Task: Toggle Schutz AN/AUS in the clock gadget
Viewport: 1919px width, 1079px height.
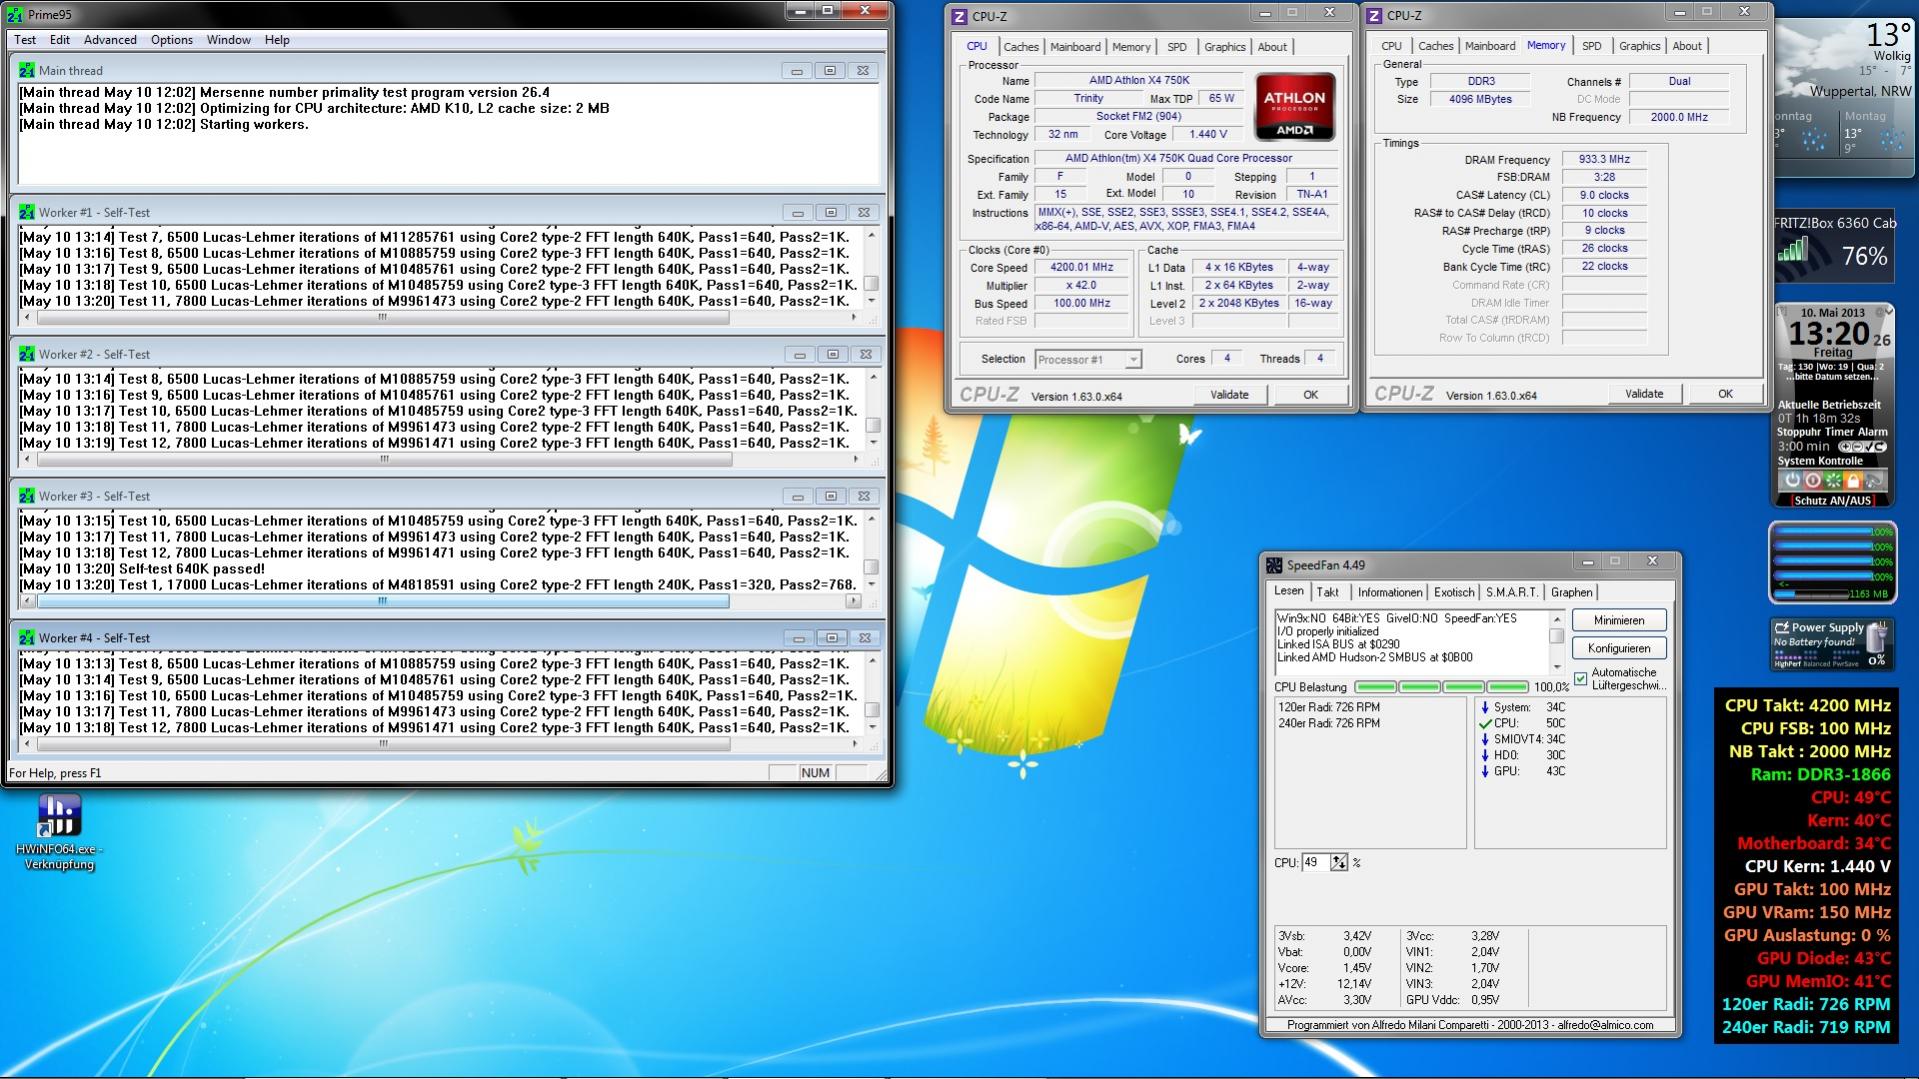Action: pos(1833,501)
